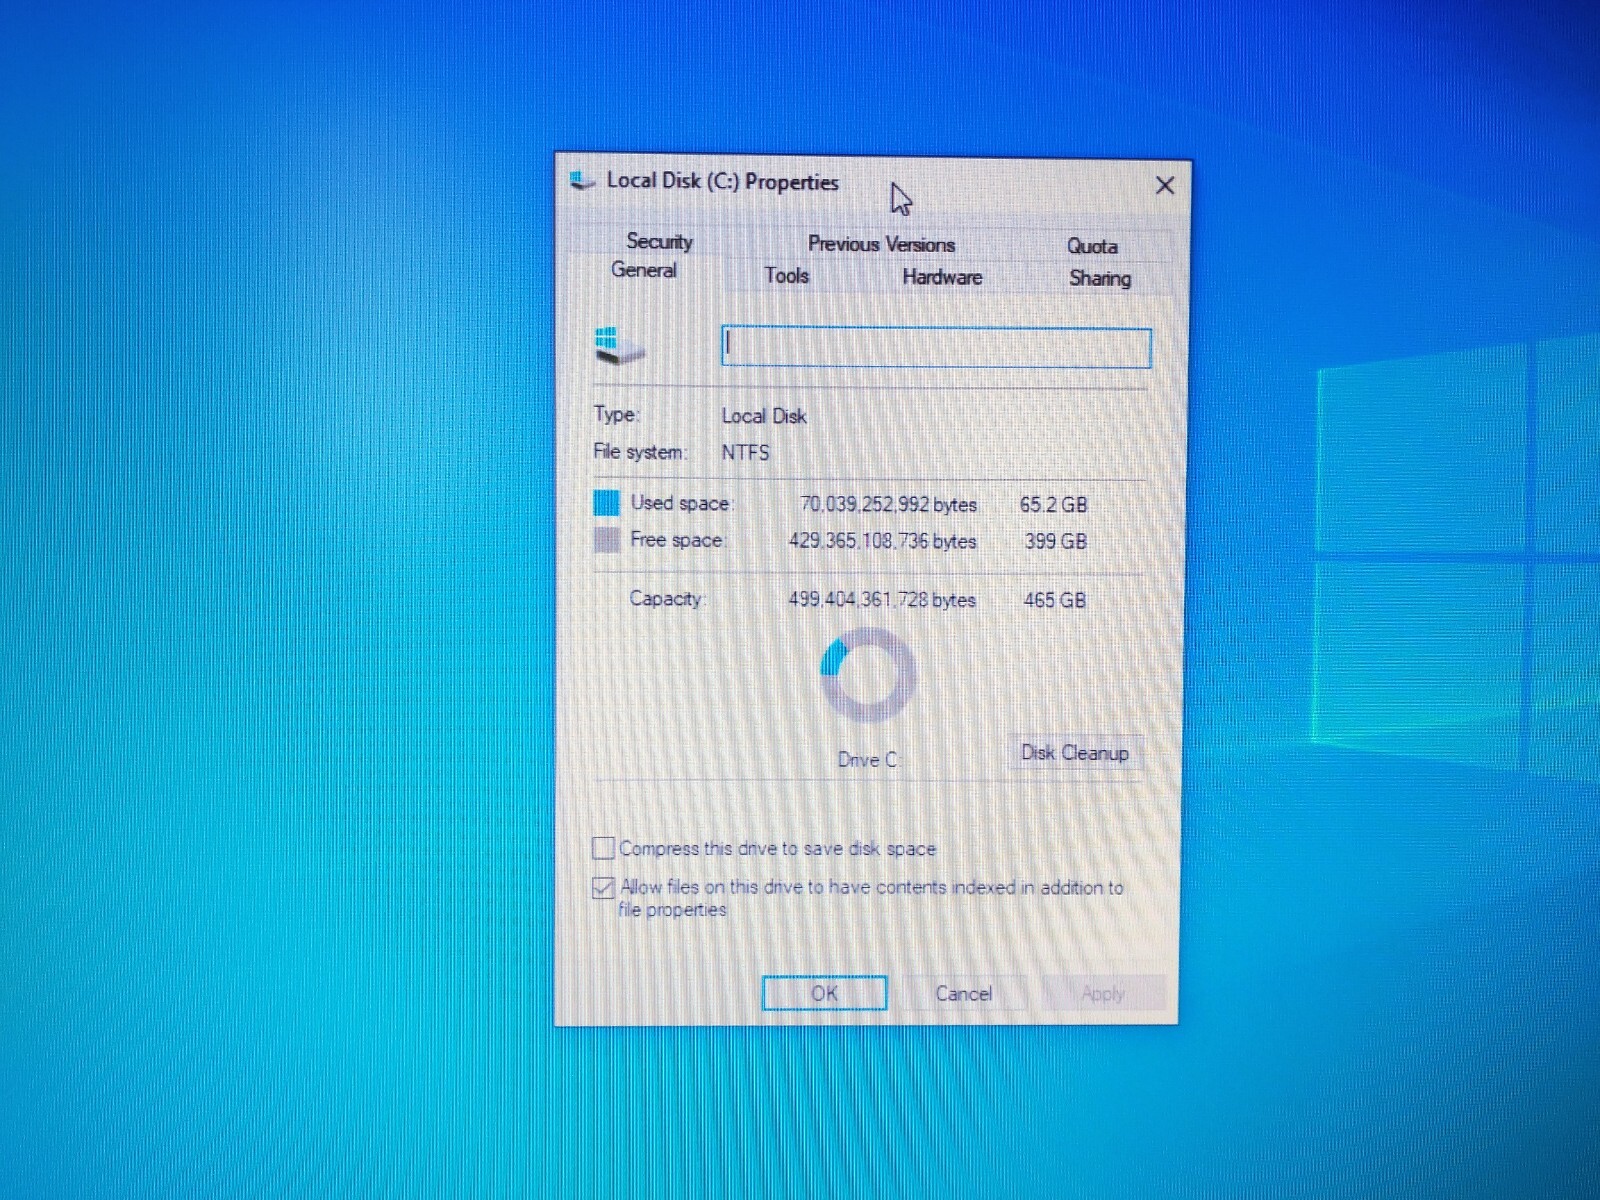Viewport: 1600px width, 1200px height.
Task: Confirm with the OK button
Action: tap(824, 993)
